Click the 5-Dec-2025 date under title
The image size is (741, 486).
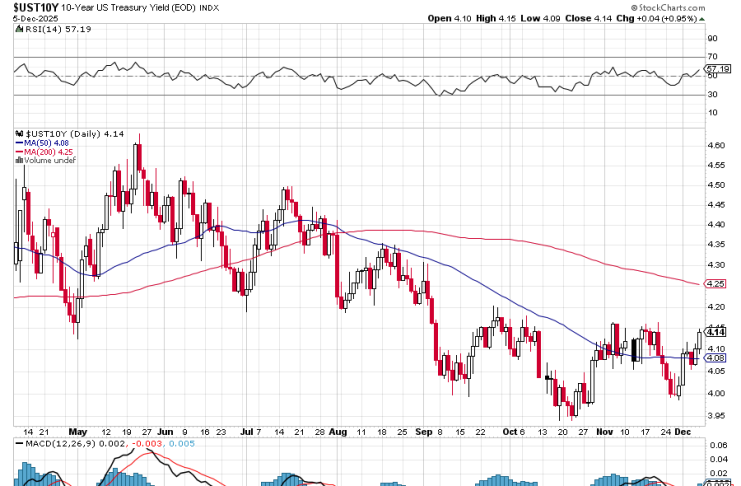[26, 18]
